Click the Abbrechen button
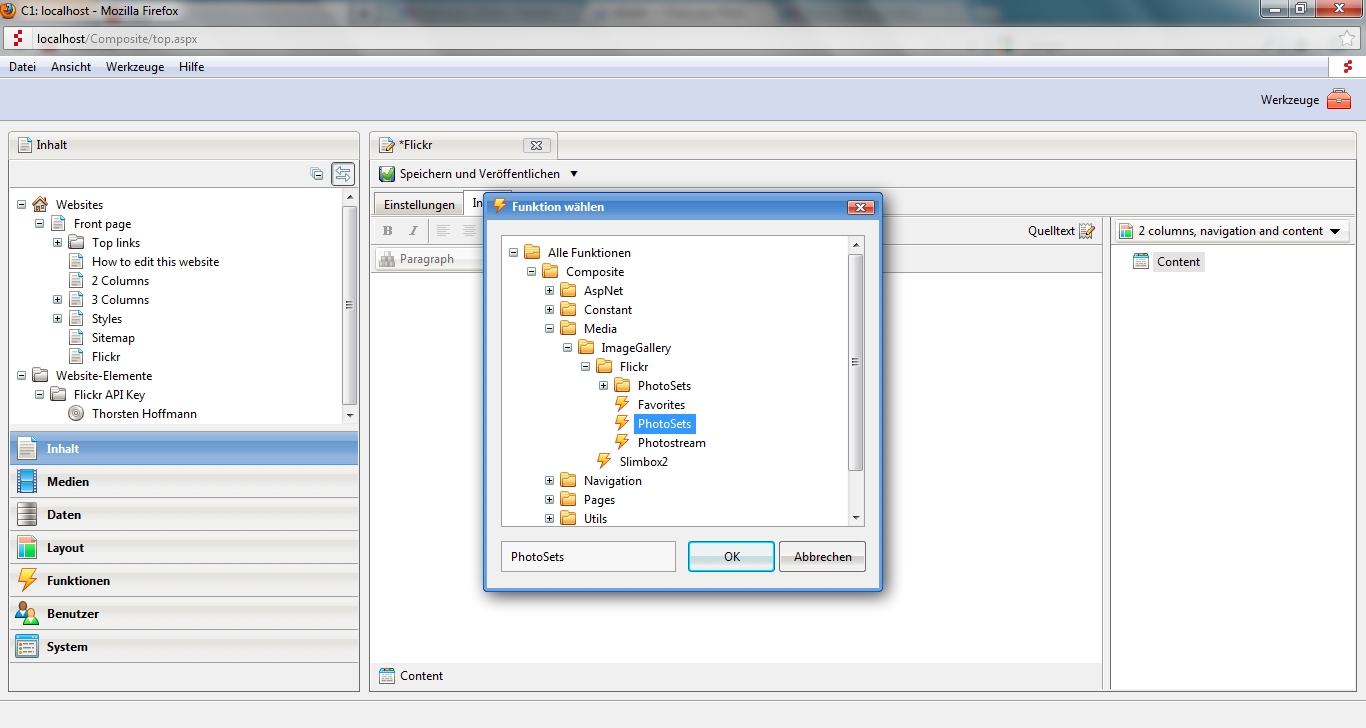This screenshot has width=1366, height=728. [822, 557]
